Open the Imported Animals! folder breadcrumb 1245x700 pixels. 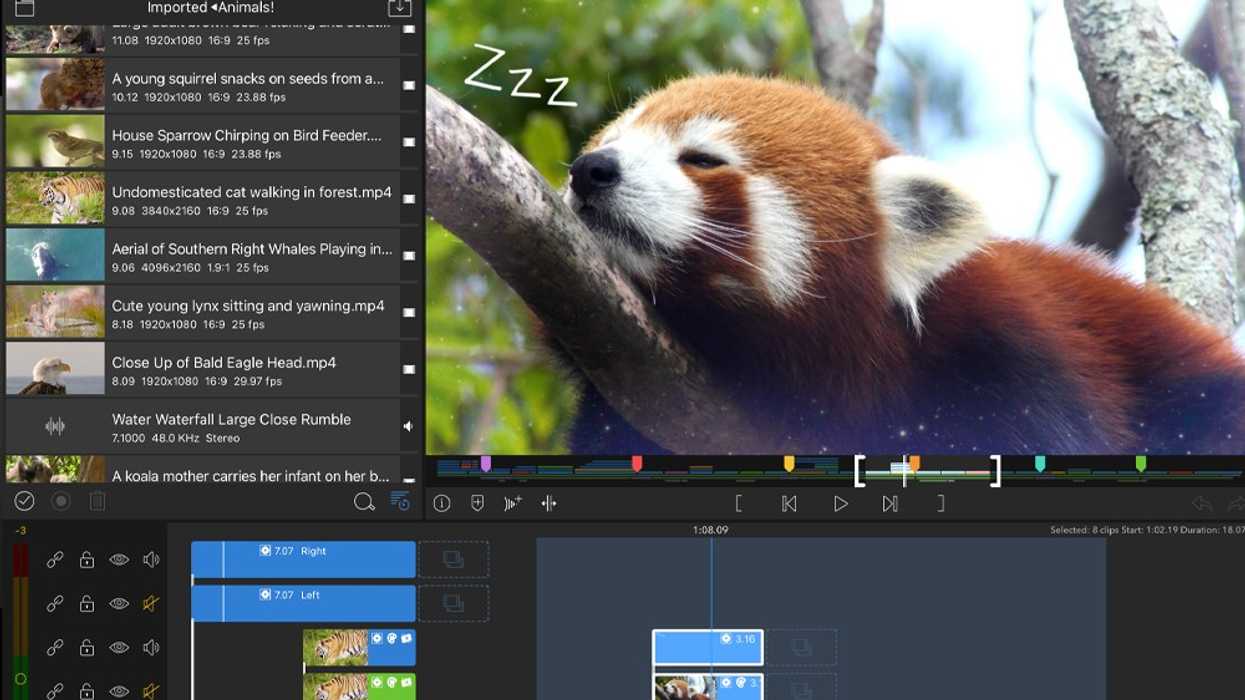(210, 8)
